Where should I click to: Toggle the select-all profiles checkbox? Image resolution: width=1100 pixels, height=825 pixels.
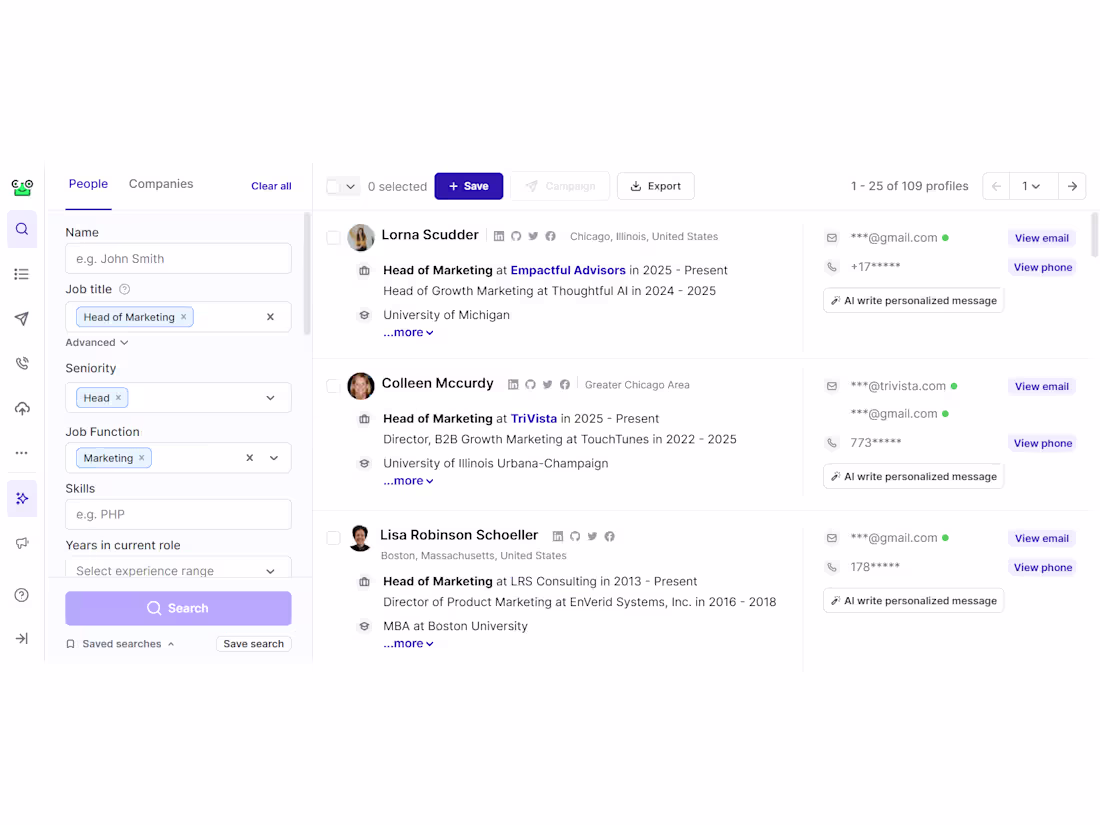[x=333, y=187]
